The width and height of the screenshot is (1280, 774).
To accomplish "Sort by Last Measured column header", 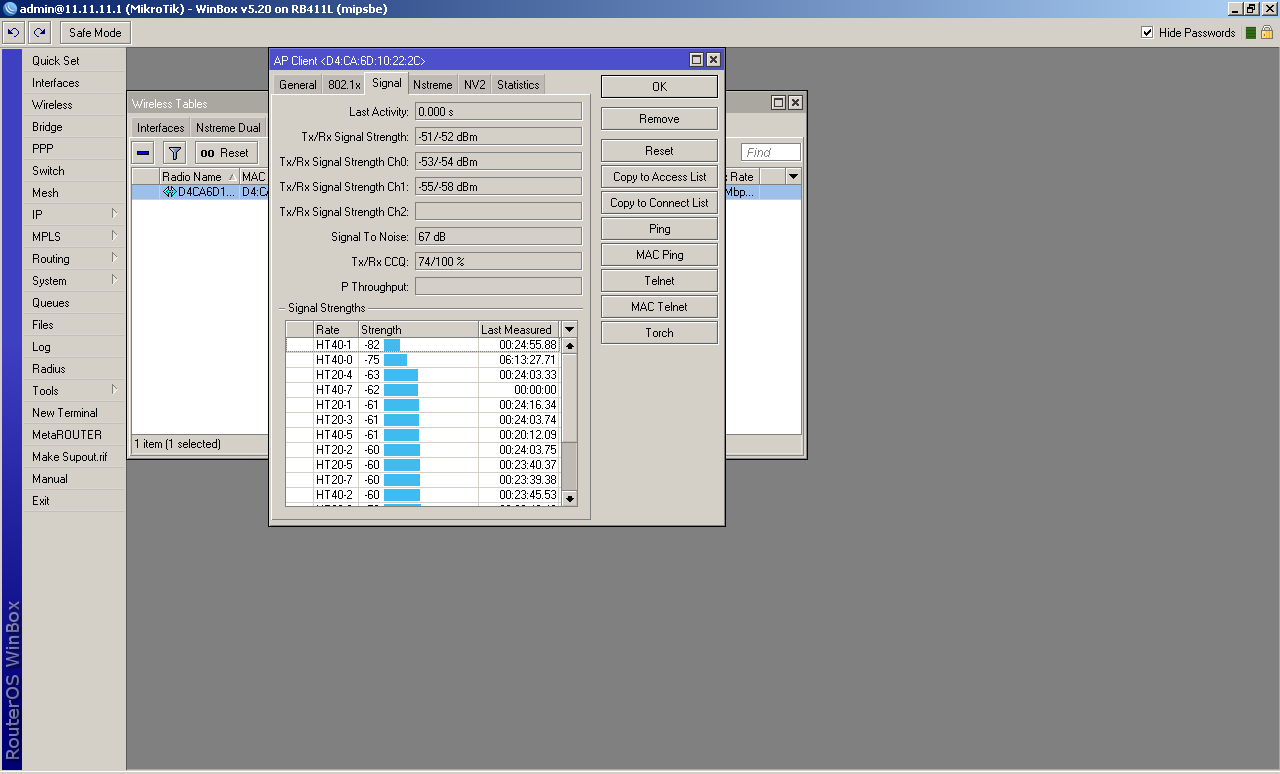I will coord(518,330).
